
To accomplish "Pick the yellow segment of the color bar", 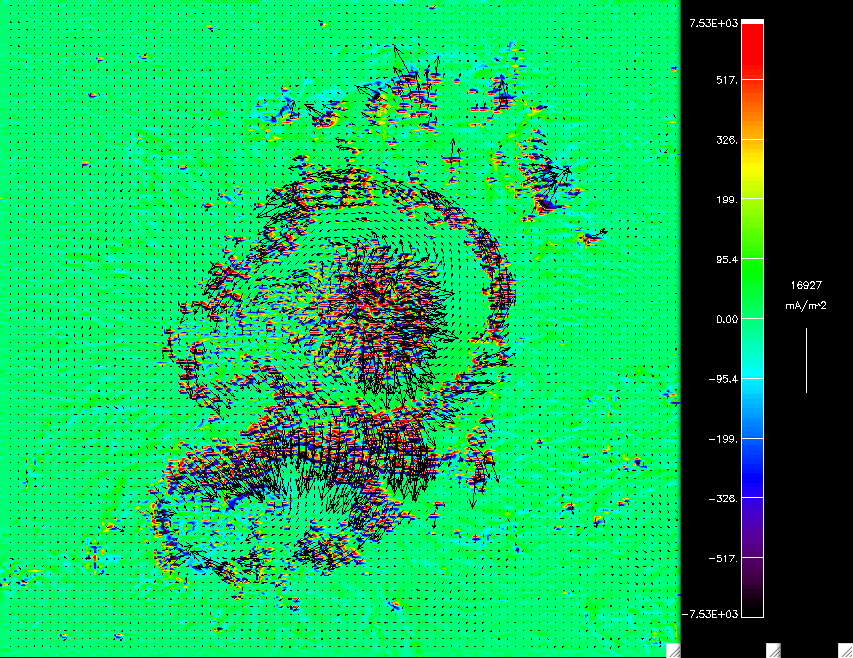I will pos(752,169).
